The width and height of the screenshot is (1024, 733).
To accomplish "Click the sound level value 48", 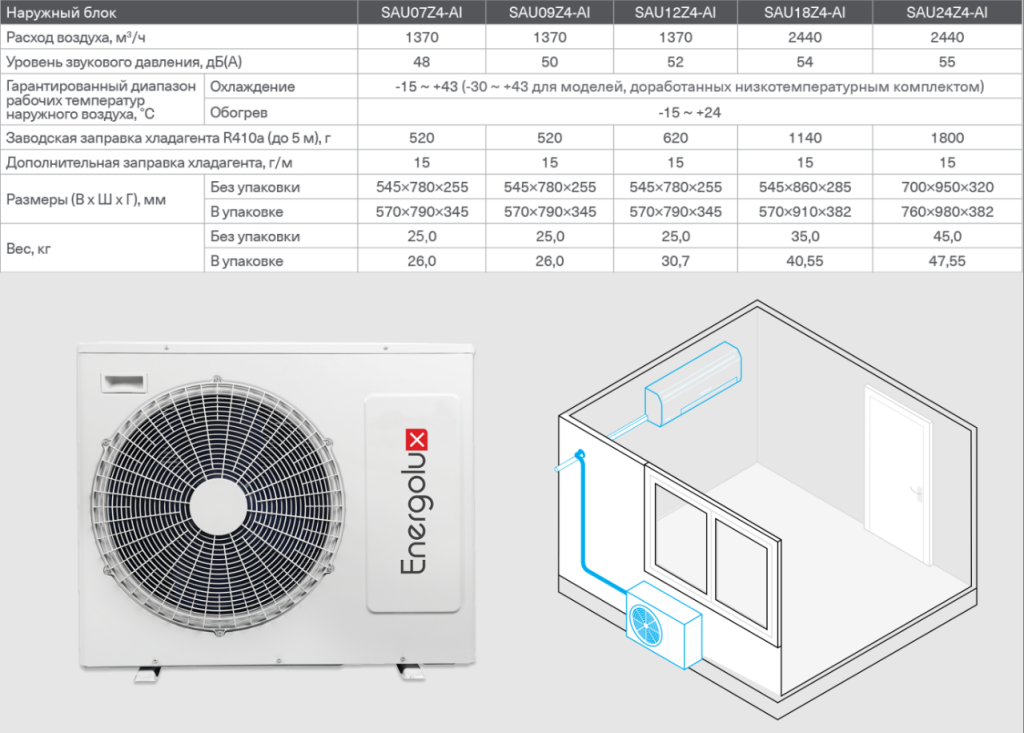I will (422, 62).
